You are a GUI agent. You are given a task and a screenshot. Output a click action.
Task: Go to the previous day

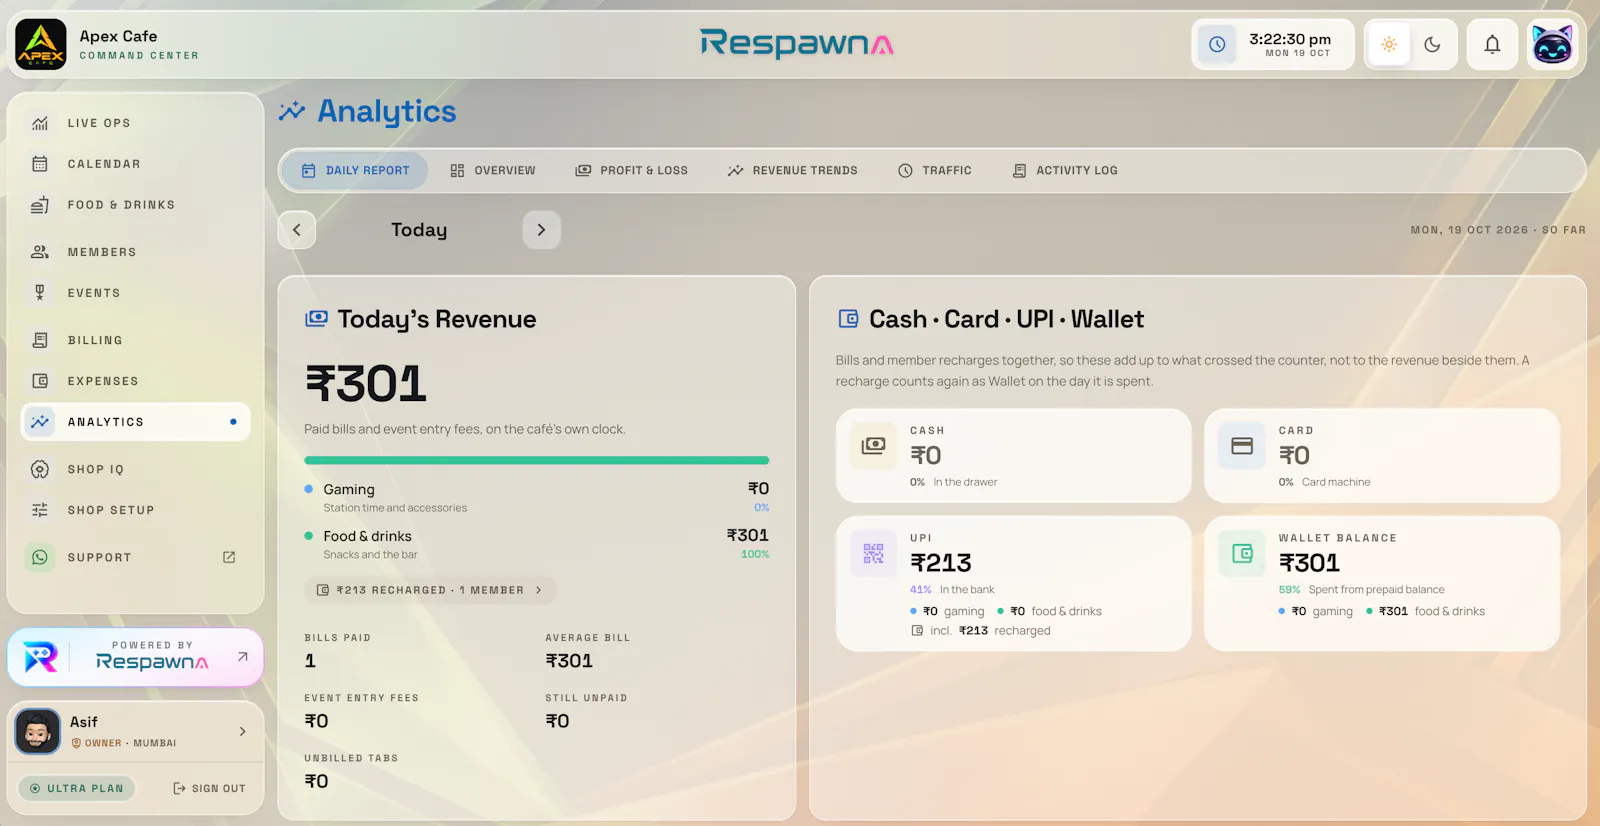[x=297, y=230]
